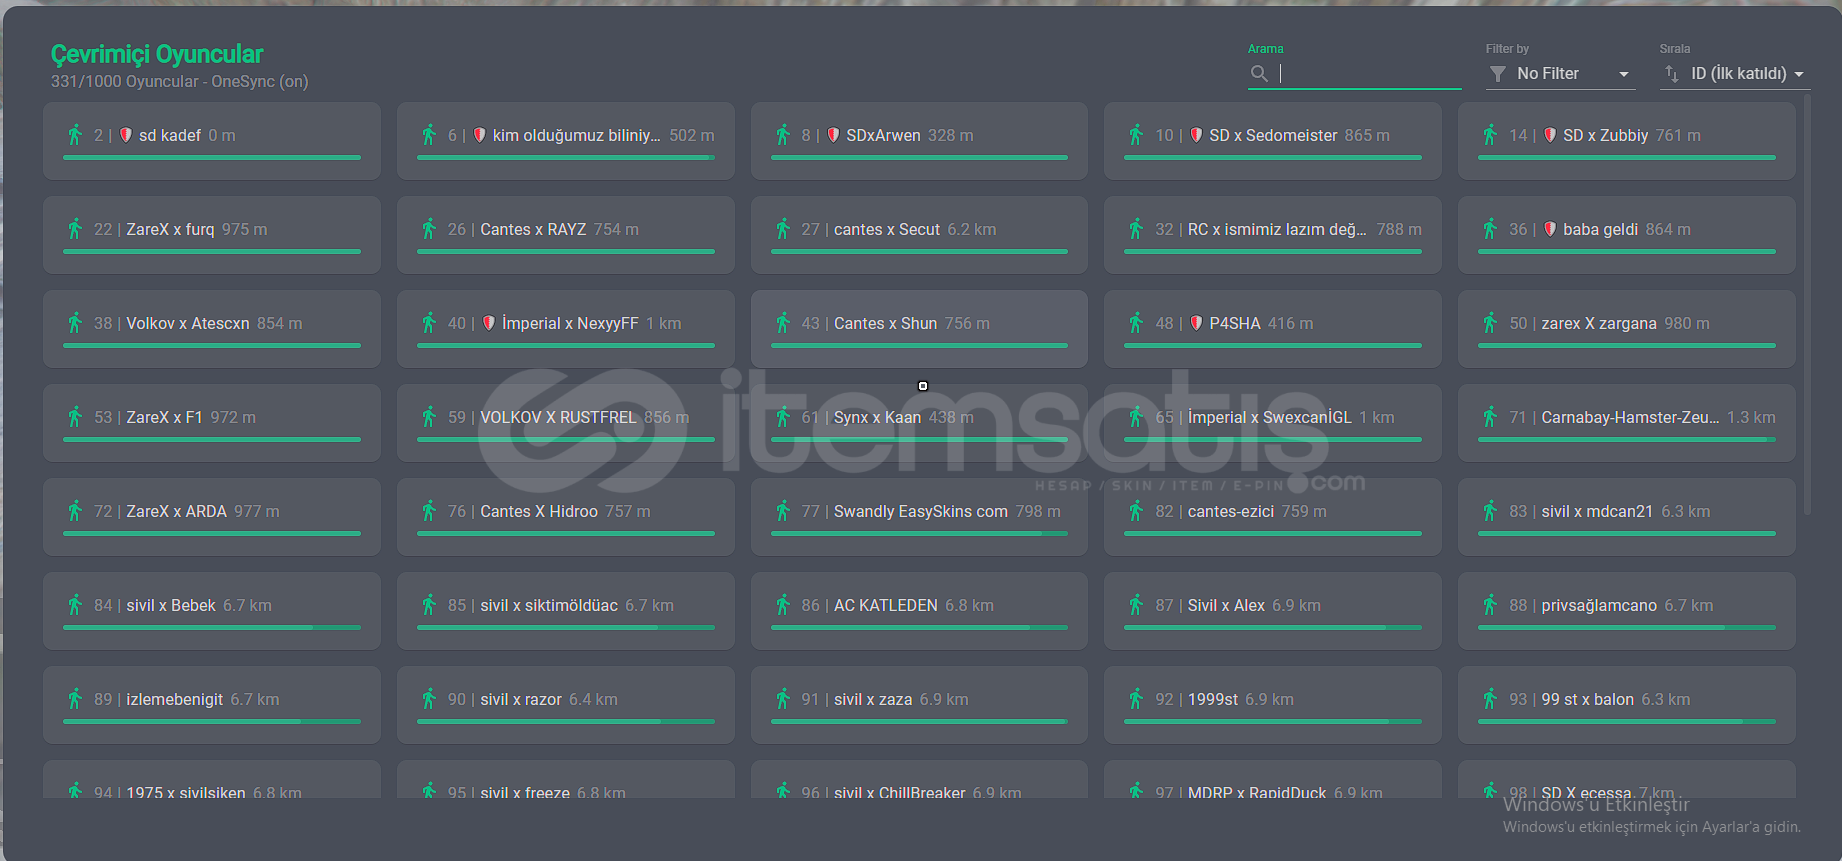Click the shield badge next to P4SHA

point(1196,323)
